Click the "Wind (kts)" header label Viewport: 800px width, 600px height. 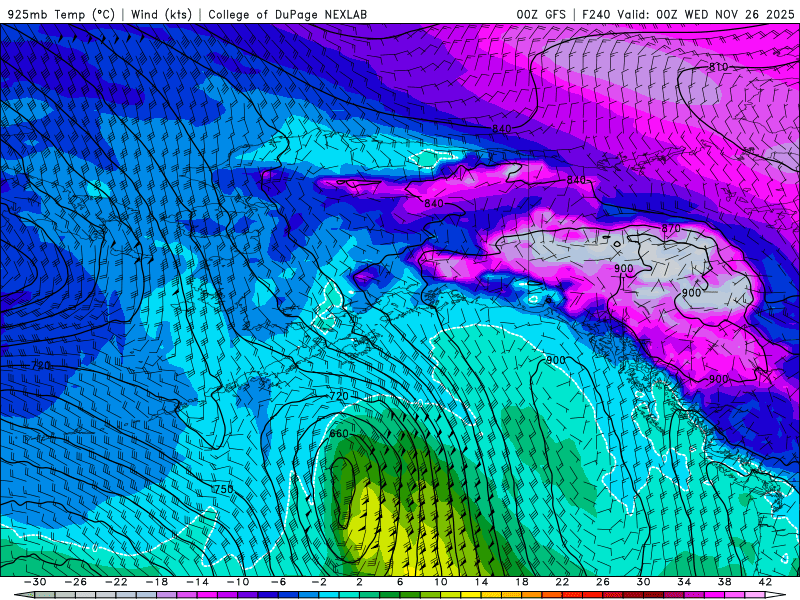(161, 14)
